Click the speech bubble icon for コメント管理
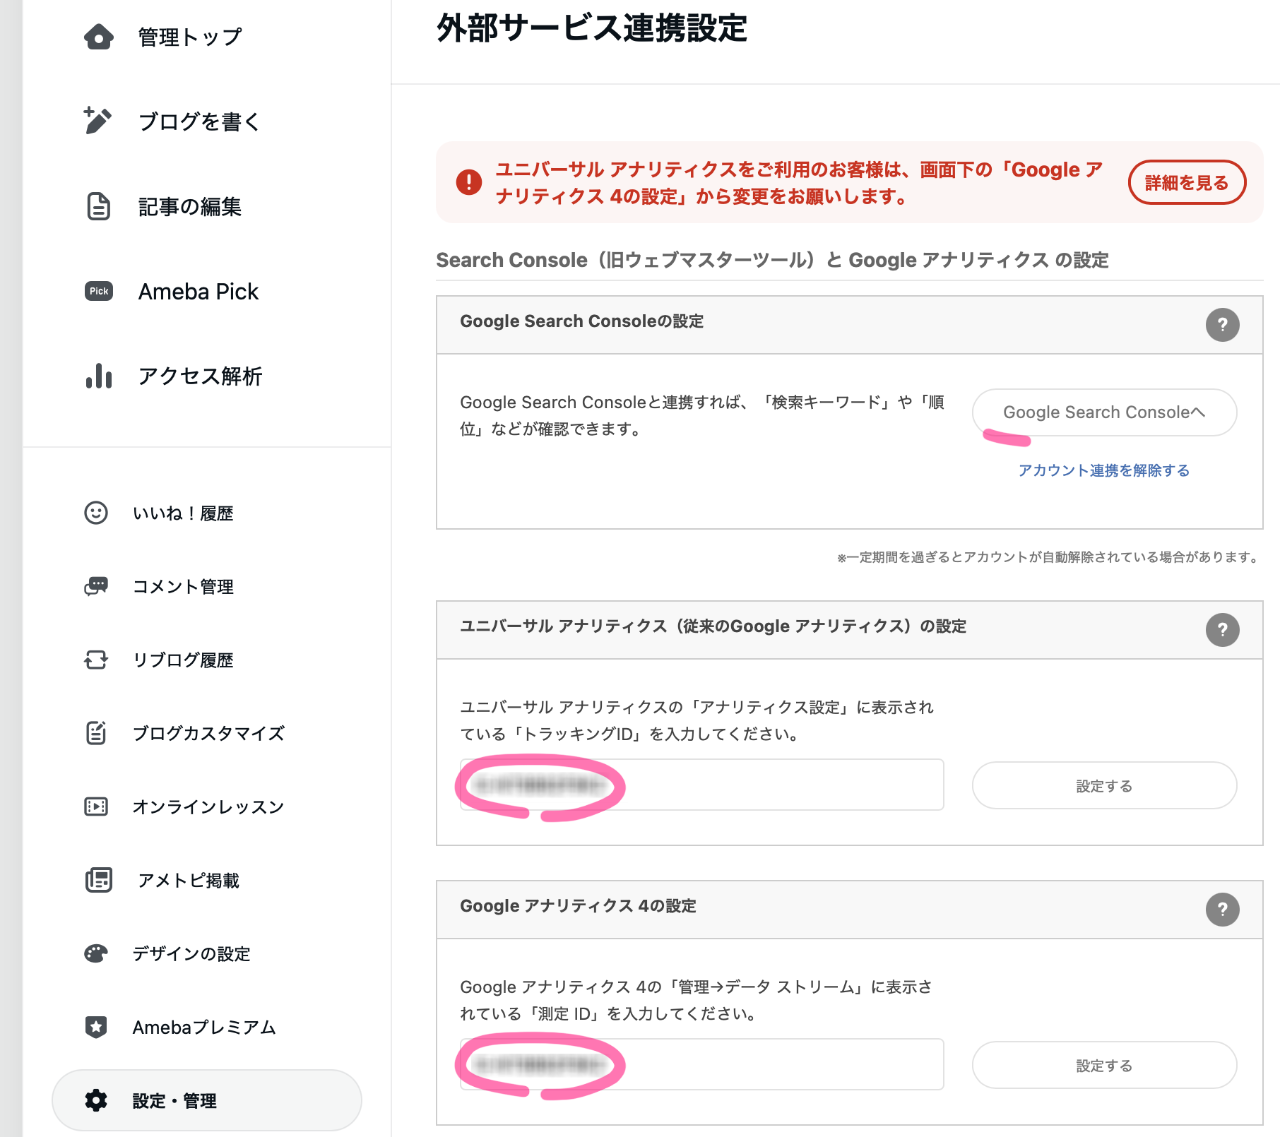 pyautogui.click(x=96, y=587)
